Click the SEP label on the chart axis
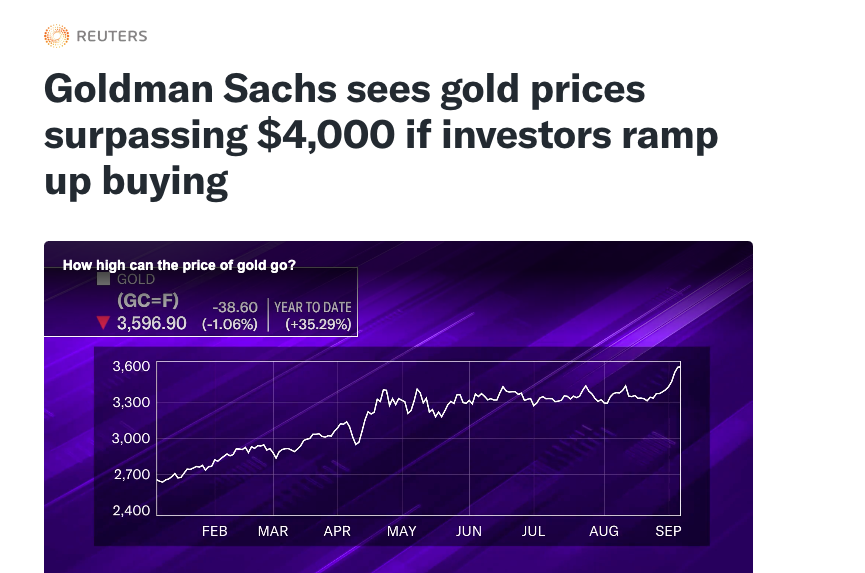This screenshot has height=573, width=865. click(x=667, y=531)
